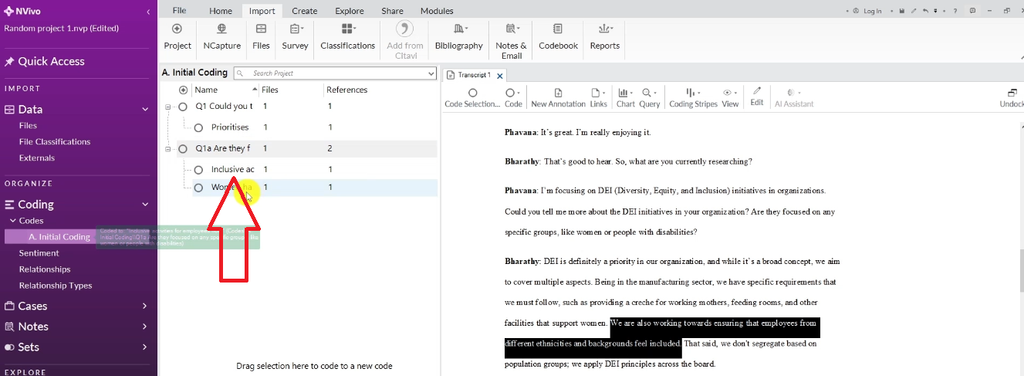Open the Help question mark
The height and width of the screenshot is (376, 1024).
[955, 11]
